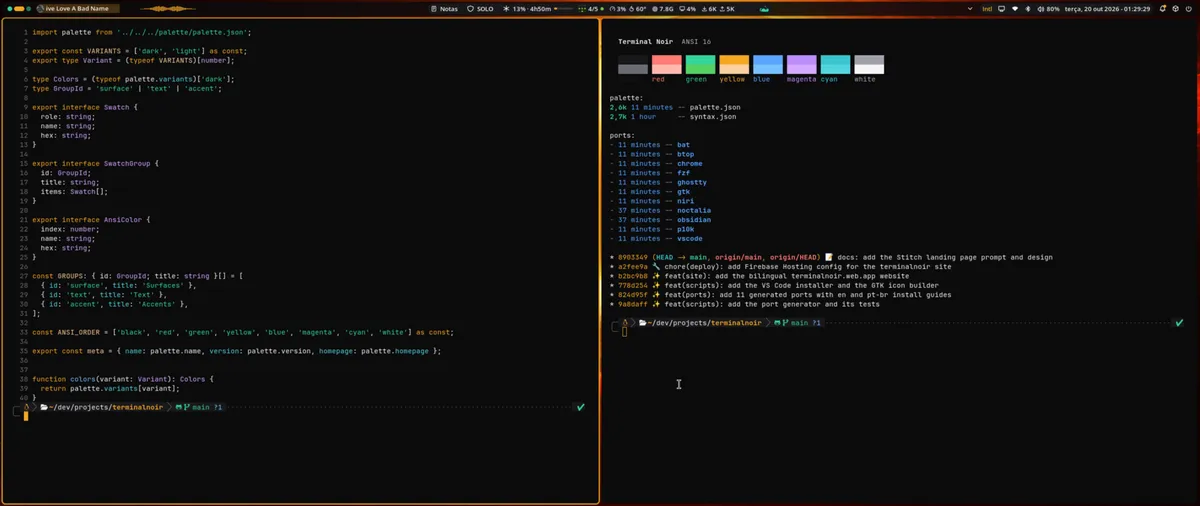1200x506 pixels.
Task: Click commit hash 778d254 in the git log
Action: (x=634, y=285)
